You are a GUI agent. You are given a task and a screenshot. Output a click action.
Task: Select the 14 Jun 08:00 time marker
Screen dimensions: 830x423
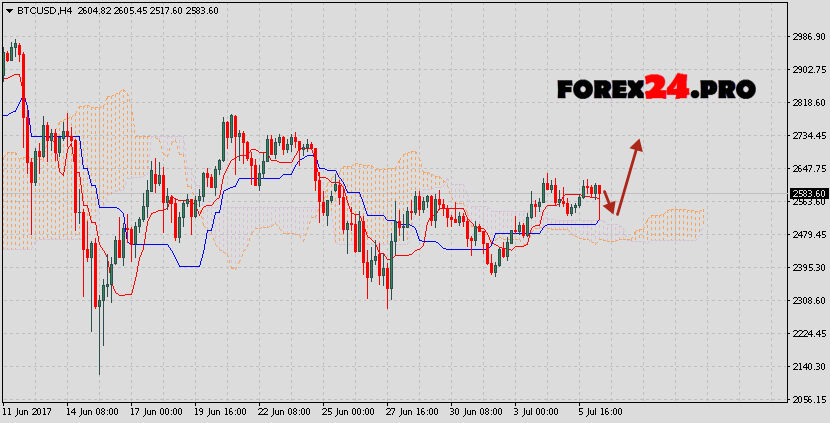(94, 411)
